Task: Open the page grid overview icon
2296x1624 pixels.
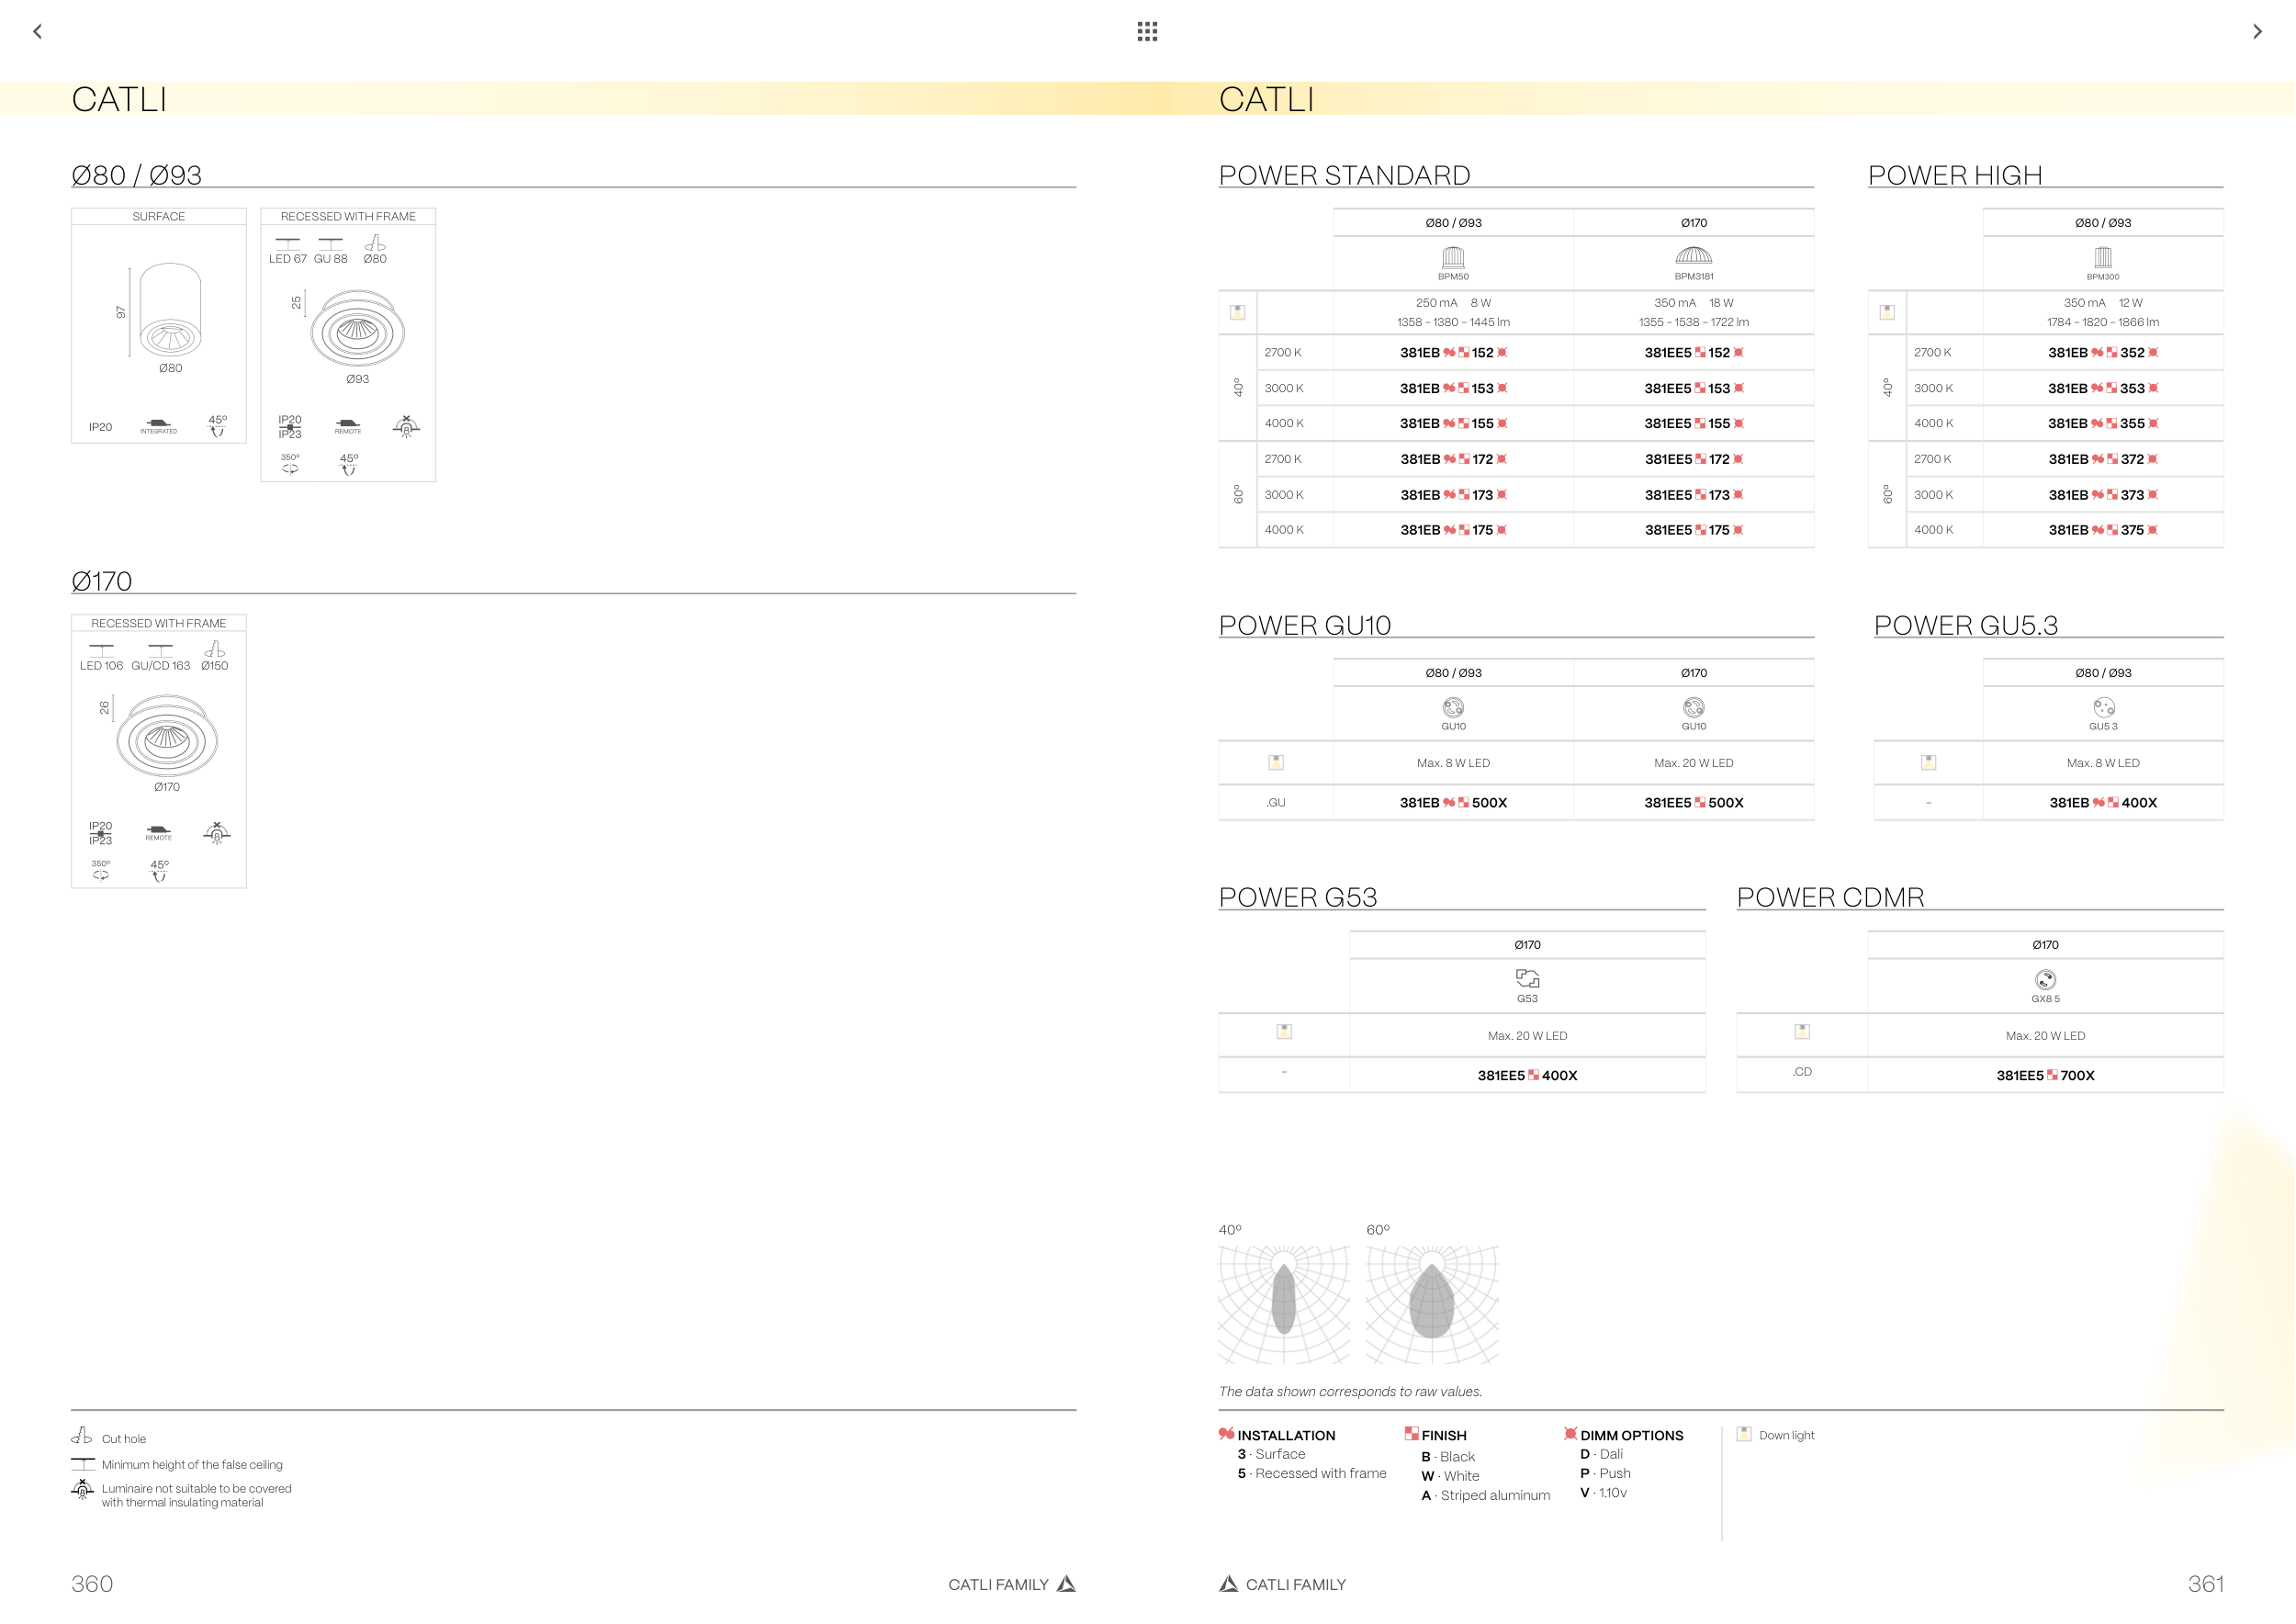Action: pyautogui.click(x=1147, y=32)
